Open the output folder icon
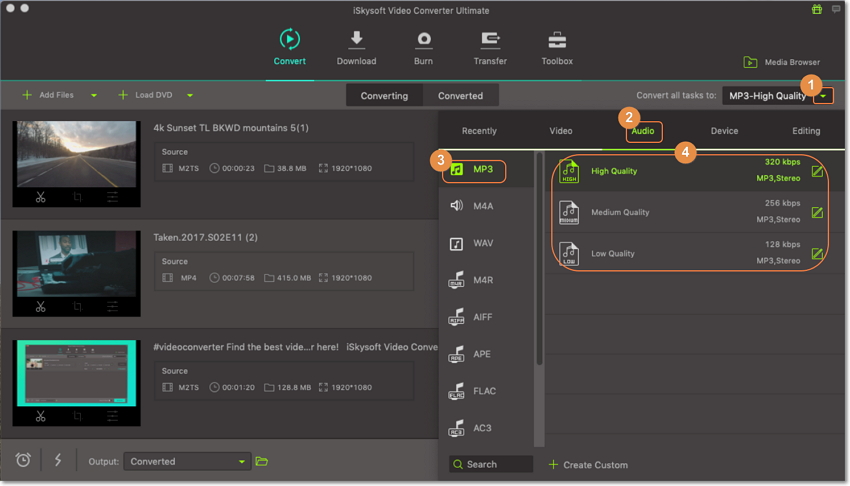The height and width of the screenshot is (486, 850). [262, 461]
